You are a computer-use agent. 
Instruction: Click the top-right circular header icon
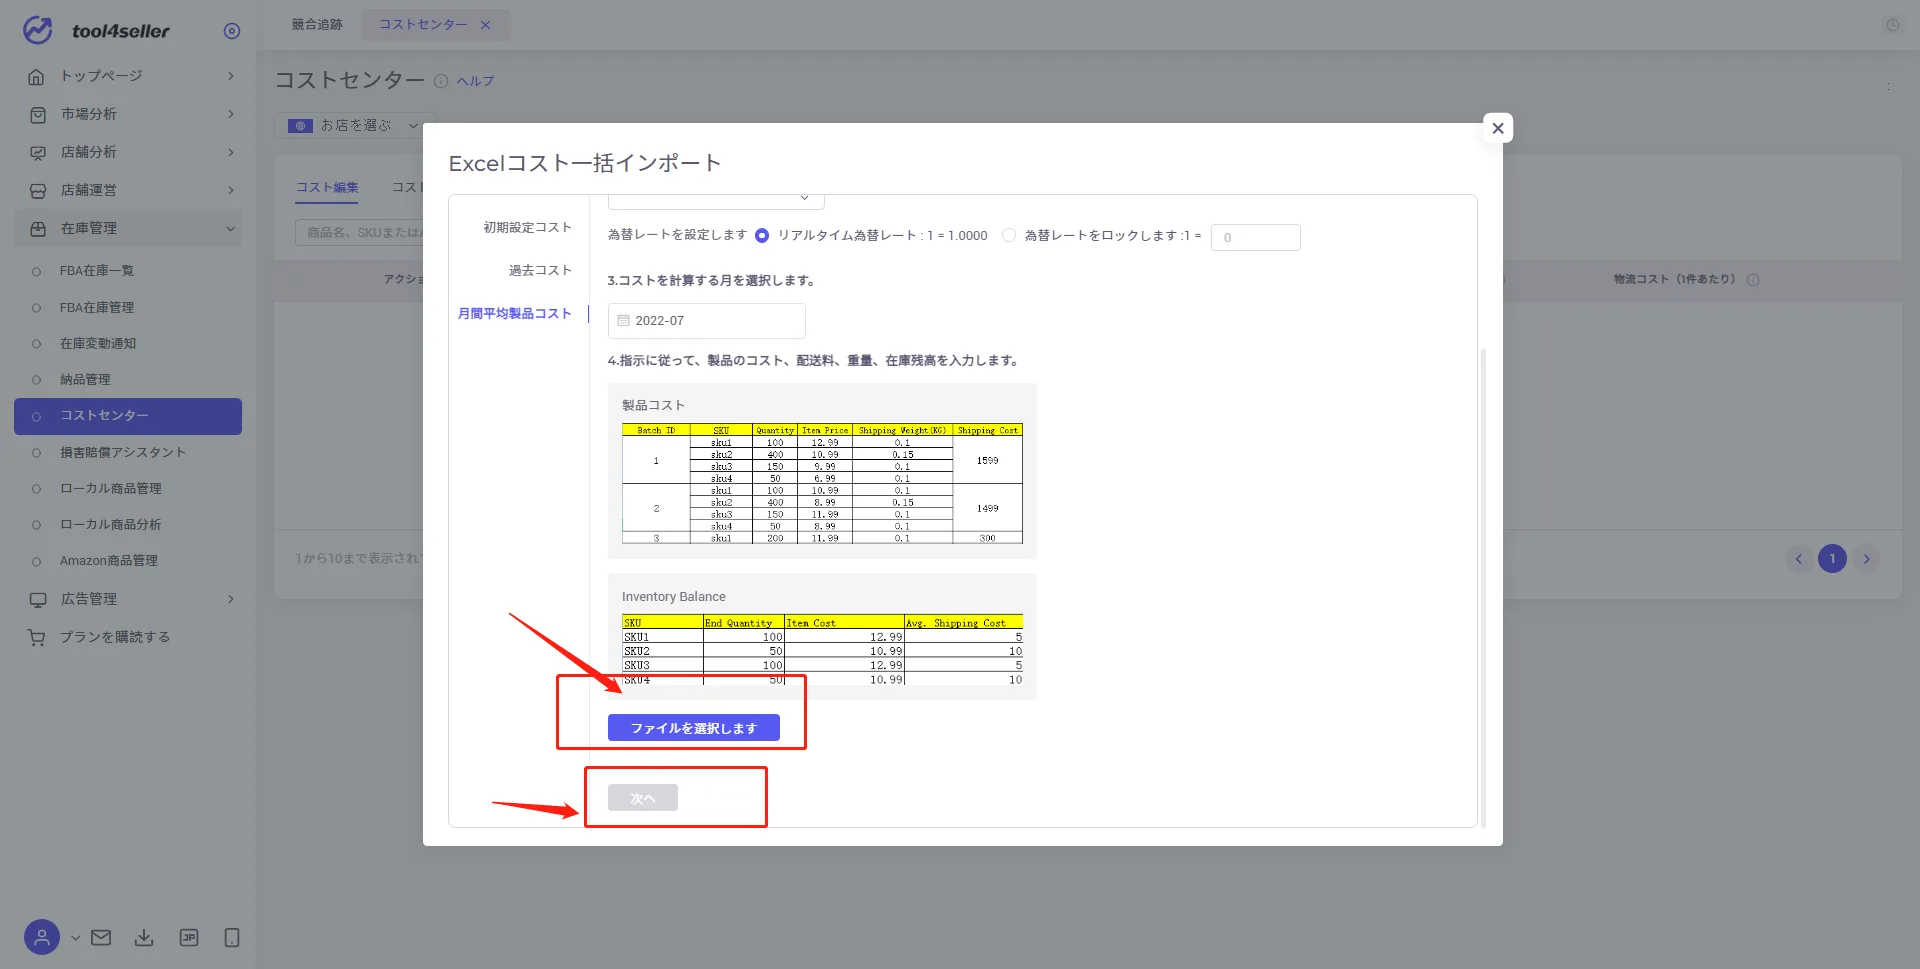(1892, 25)
